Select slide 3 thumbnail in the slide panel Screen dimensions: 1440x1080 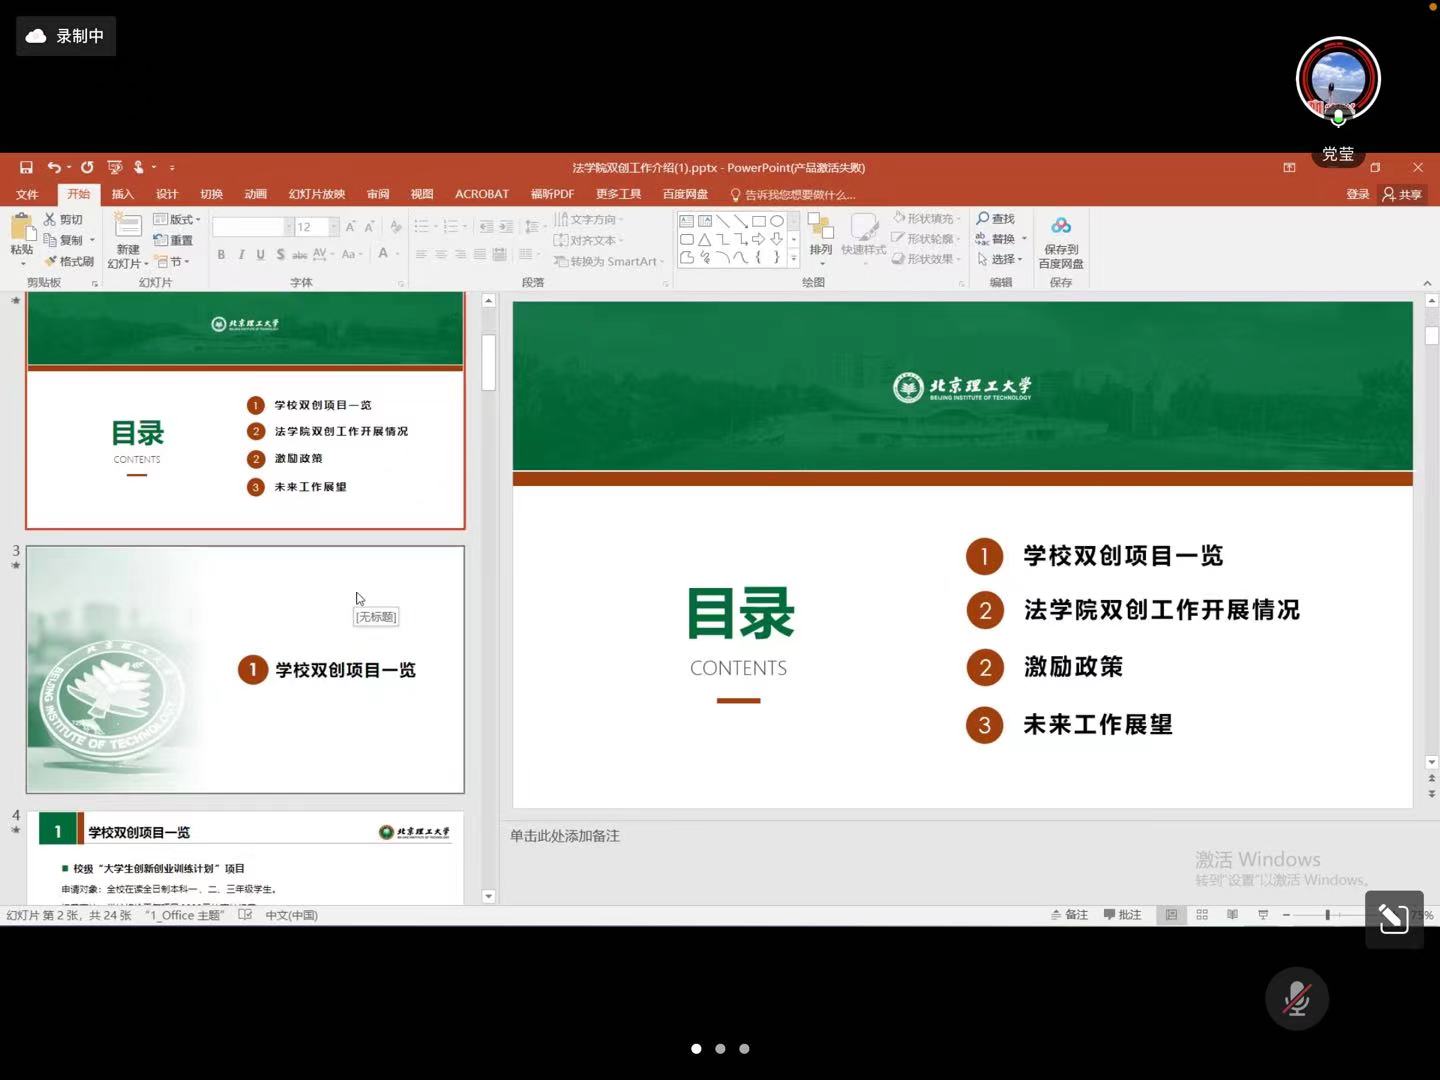click(245, 669)
